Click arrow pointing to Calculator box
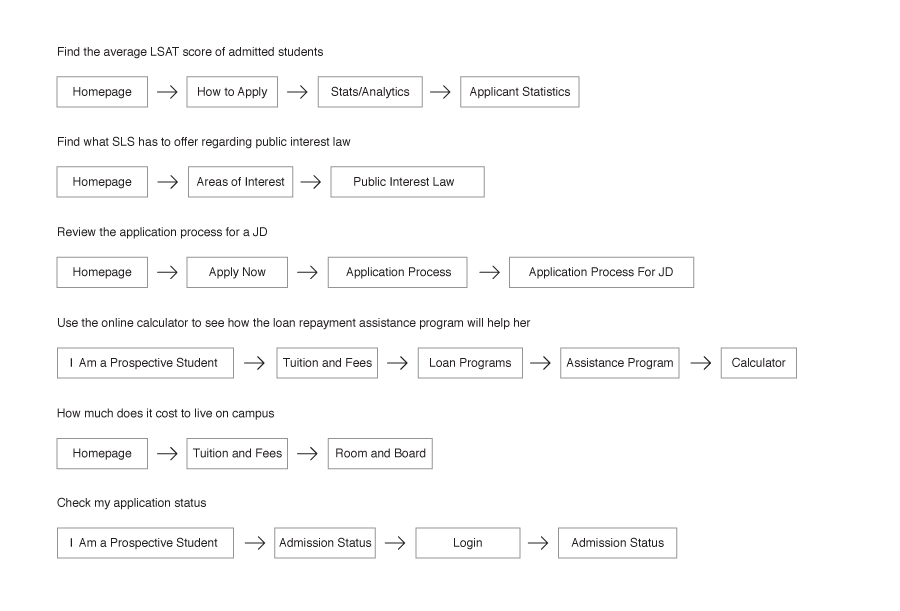The height and width of the screenshot is (611, 900). [x=700, y=363]
